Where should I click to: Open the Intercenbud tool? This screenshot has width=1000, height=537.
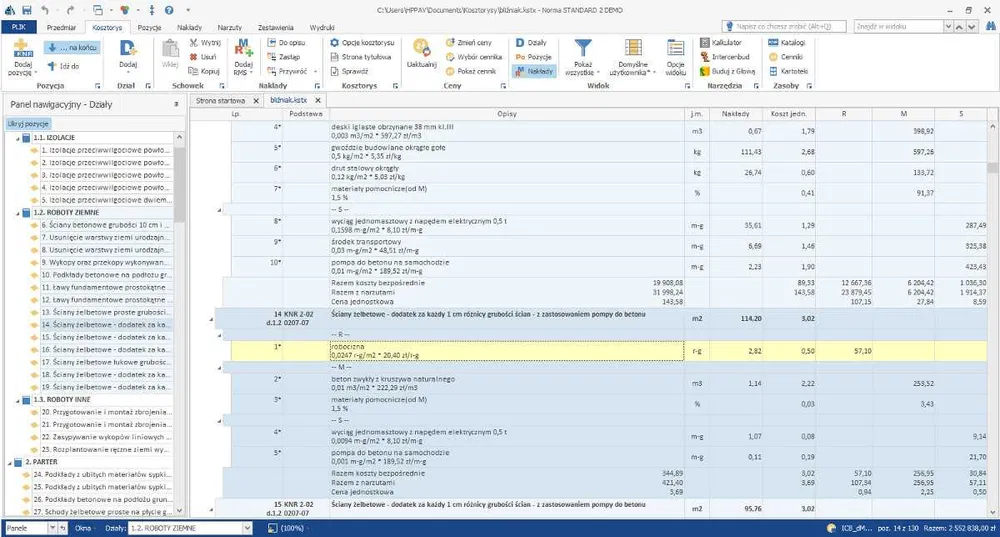tap(724, 57)
